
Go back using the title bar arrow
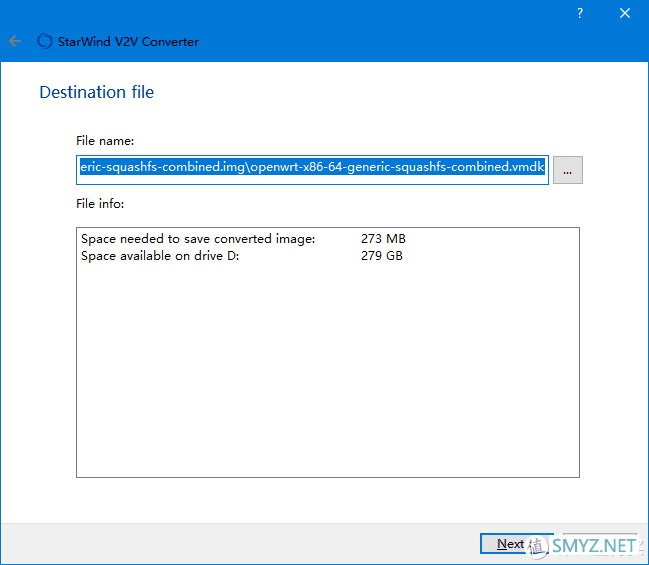(15, 42)
